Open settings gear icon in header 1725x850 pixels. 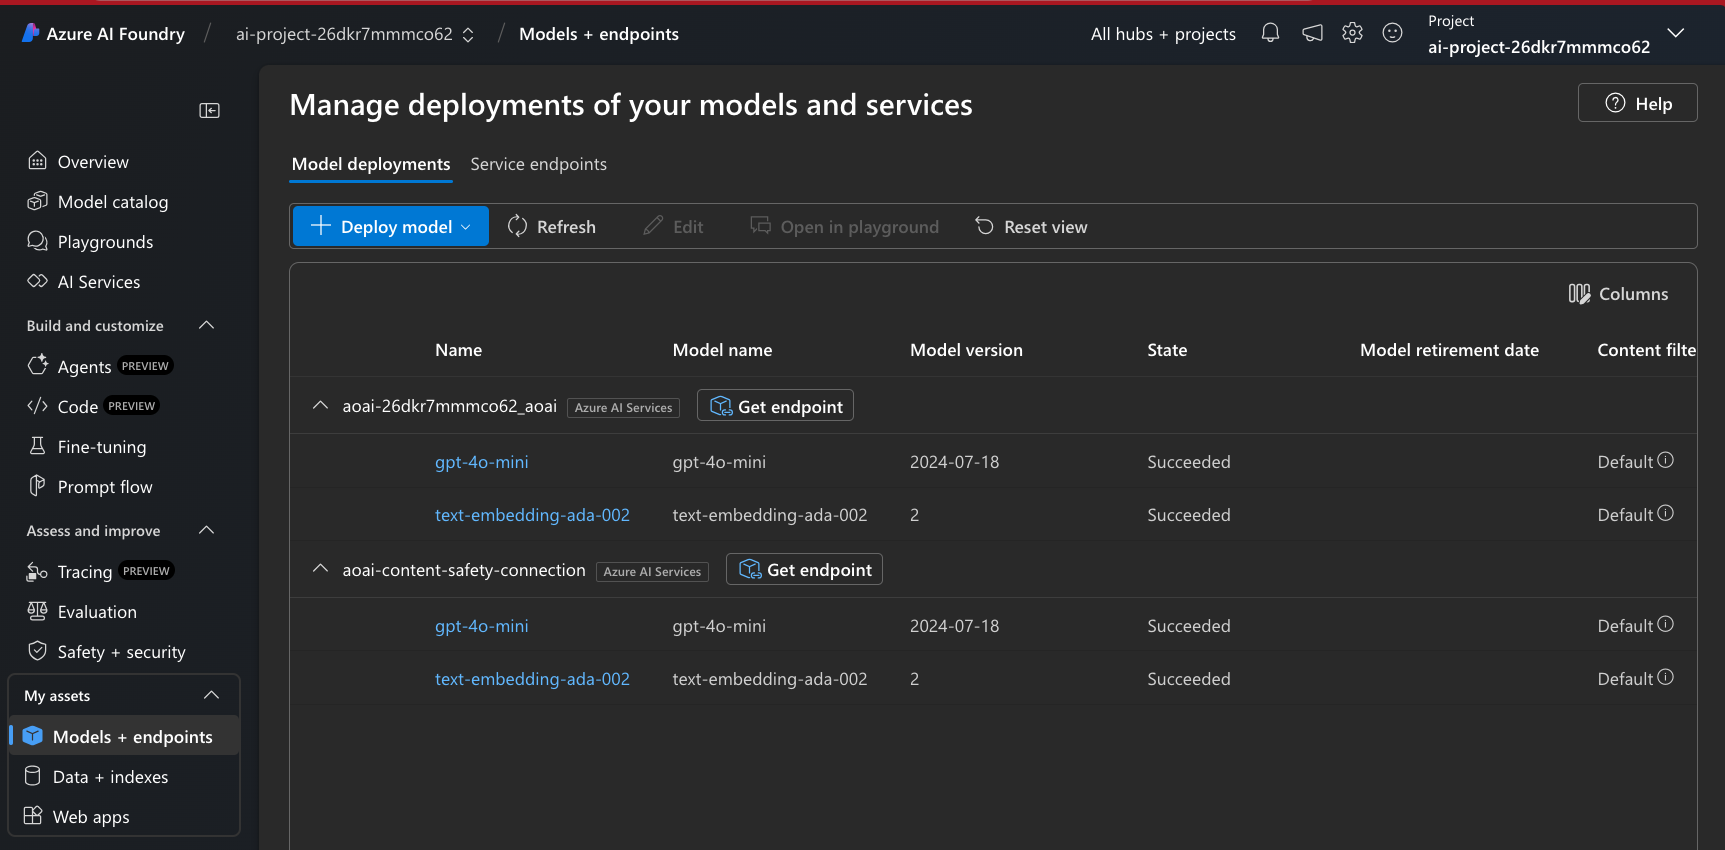pyautogui.click(x=1352, y=33)
